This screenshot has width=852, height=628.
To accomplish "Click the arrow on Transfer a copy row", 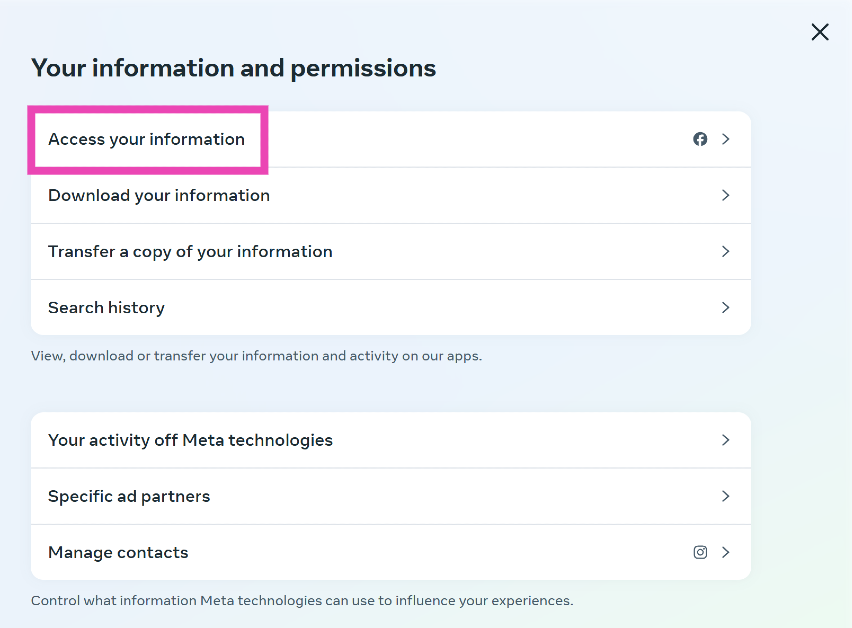I will click(x=726, y=251).
